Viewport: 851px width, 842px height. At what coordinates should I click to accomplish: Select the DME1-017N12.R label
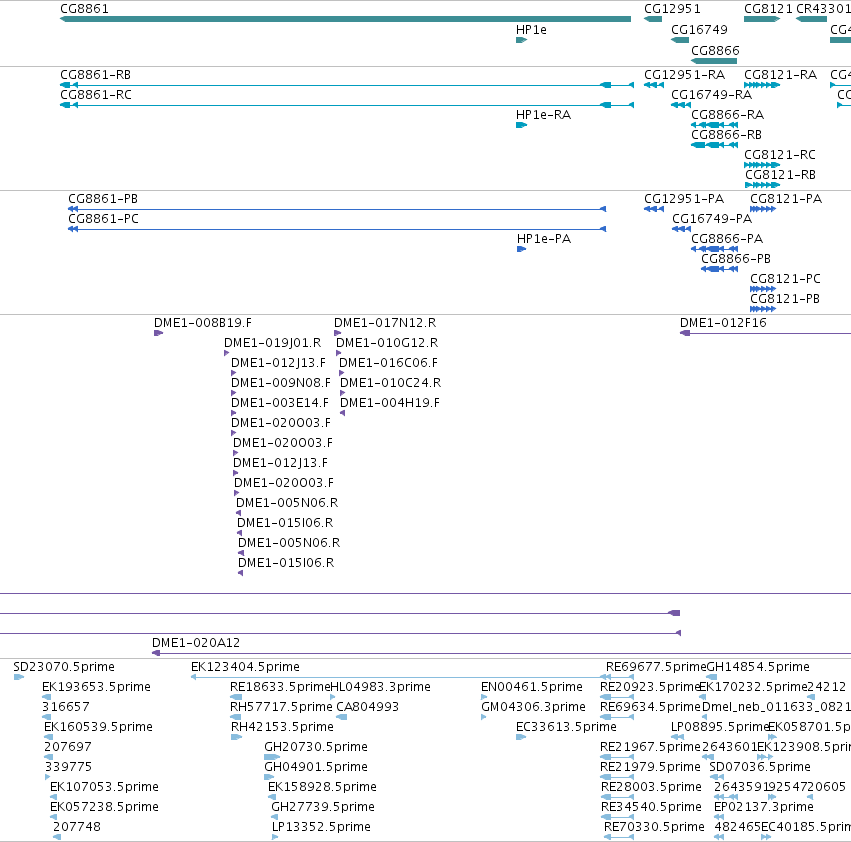coord(384,322)
